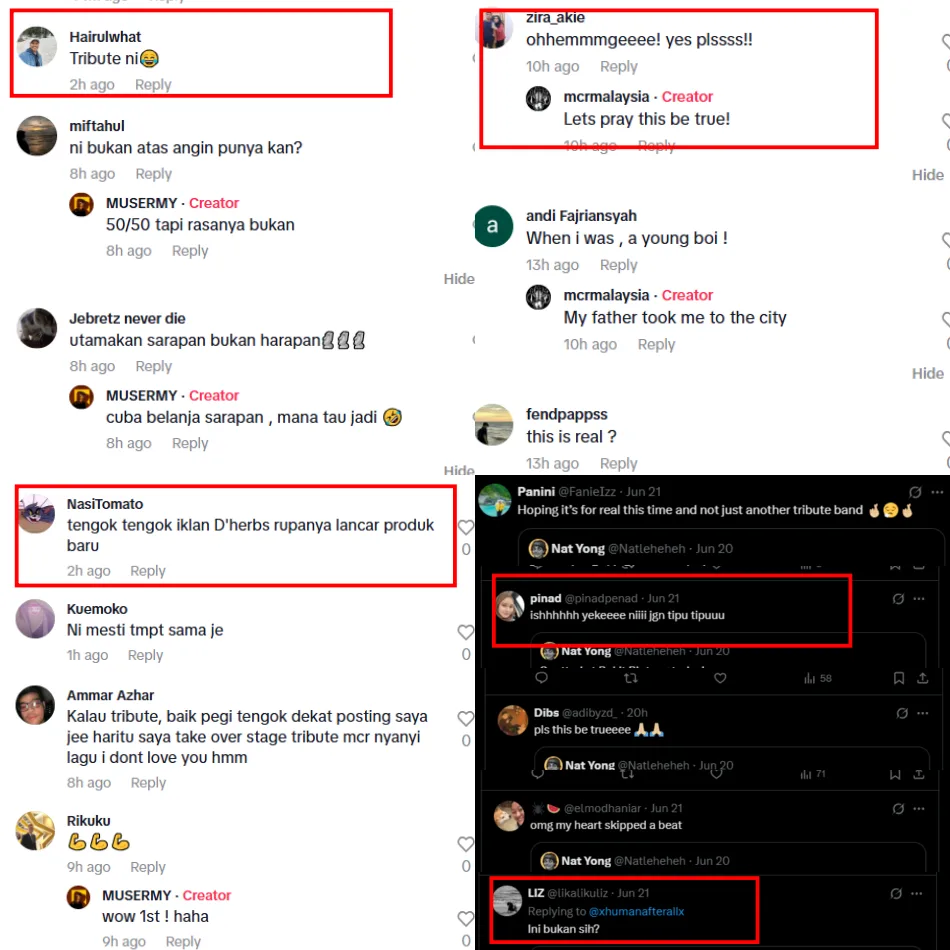
Task: Open more options on Panini's tweet
Action: click(x=937, y=492)
